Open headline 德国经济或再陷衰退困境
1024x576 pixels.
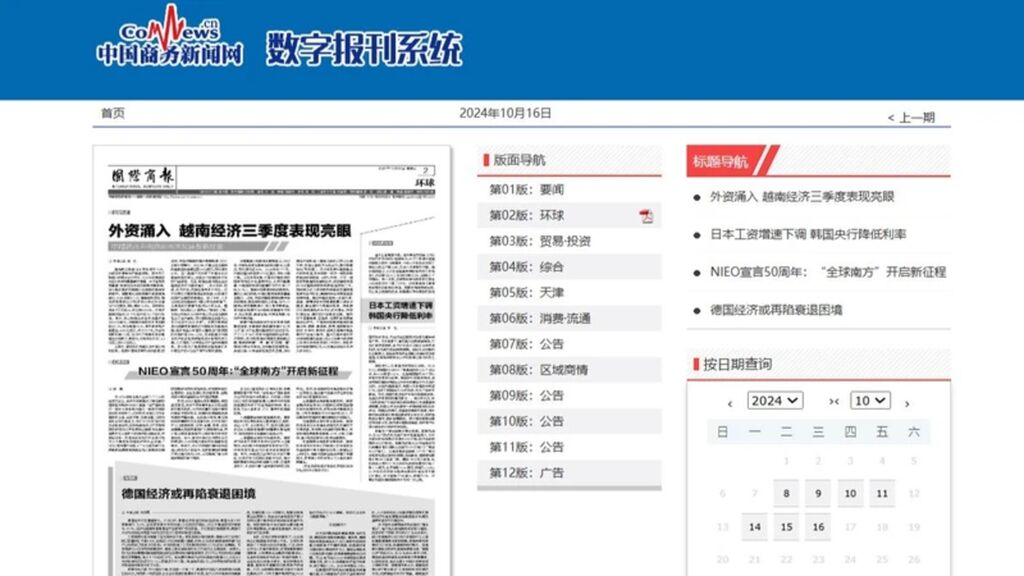pyautogui.click(x=776, y=310)
